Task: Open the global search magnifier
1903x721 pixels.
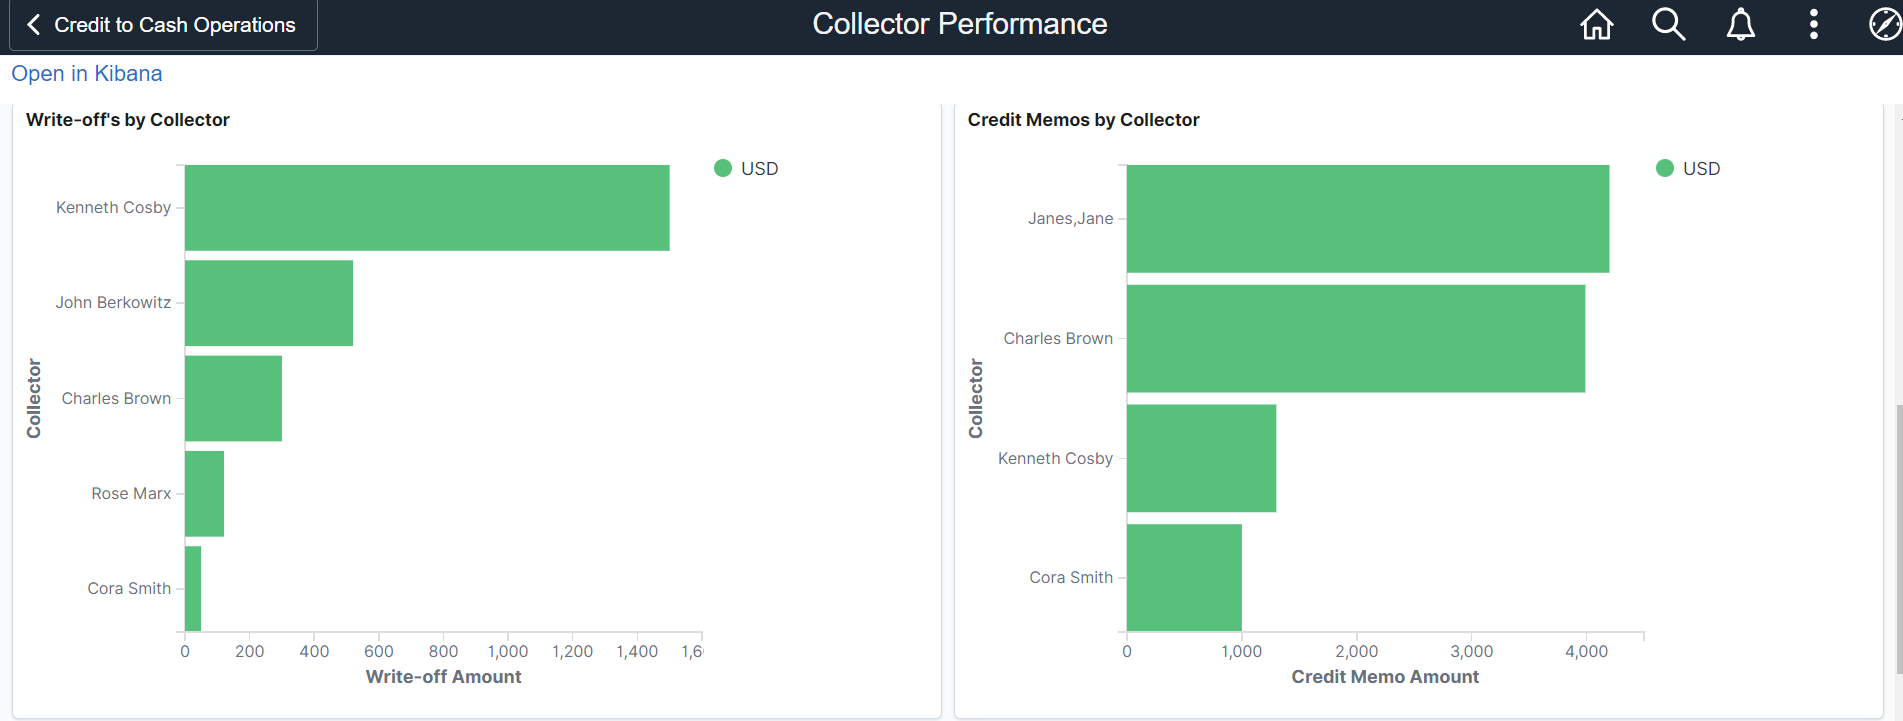Action: click(1668, 24)
